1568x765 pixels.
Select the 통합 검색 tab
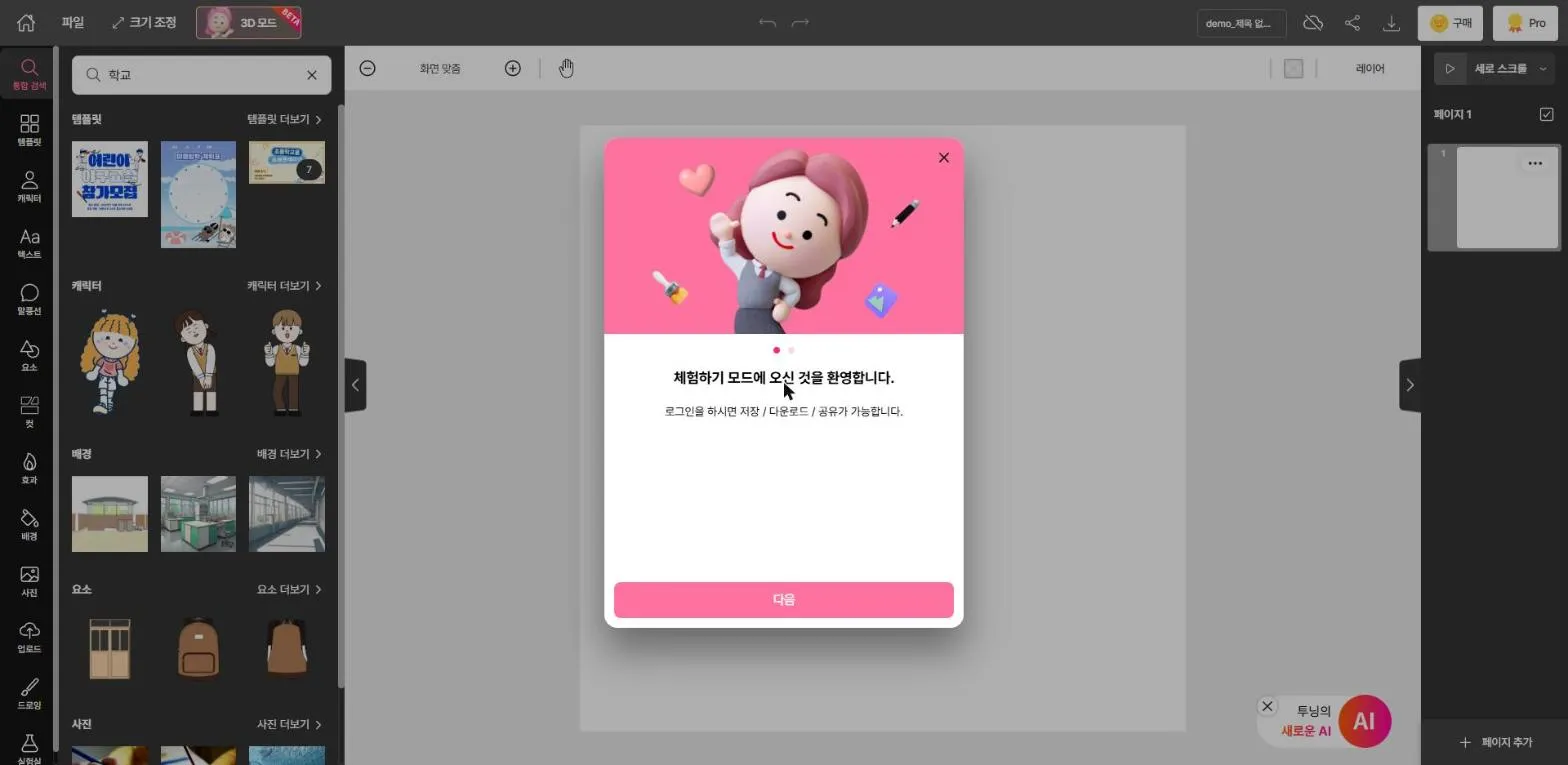(x=29, y=74)
